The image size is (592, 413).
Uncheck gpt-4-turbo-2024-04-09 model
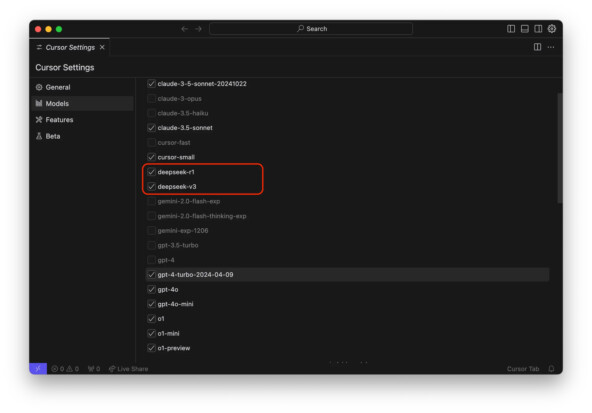151,274
